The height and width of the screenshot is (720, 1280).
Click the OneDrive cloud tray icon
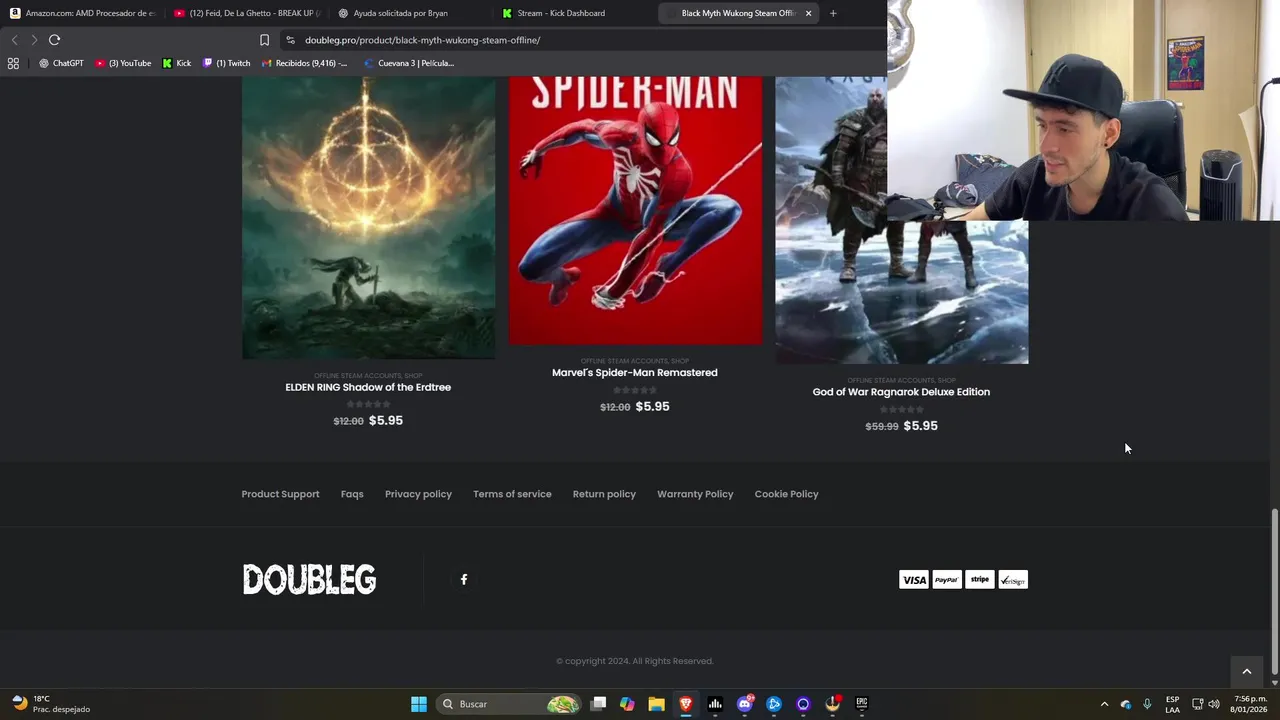click(1126, 704)
